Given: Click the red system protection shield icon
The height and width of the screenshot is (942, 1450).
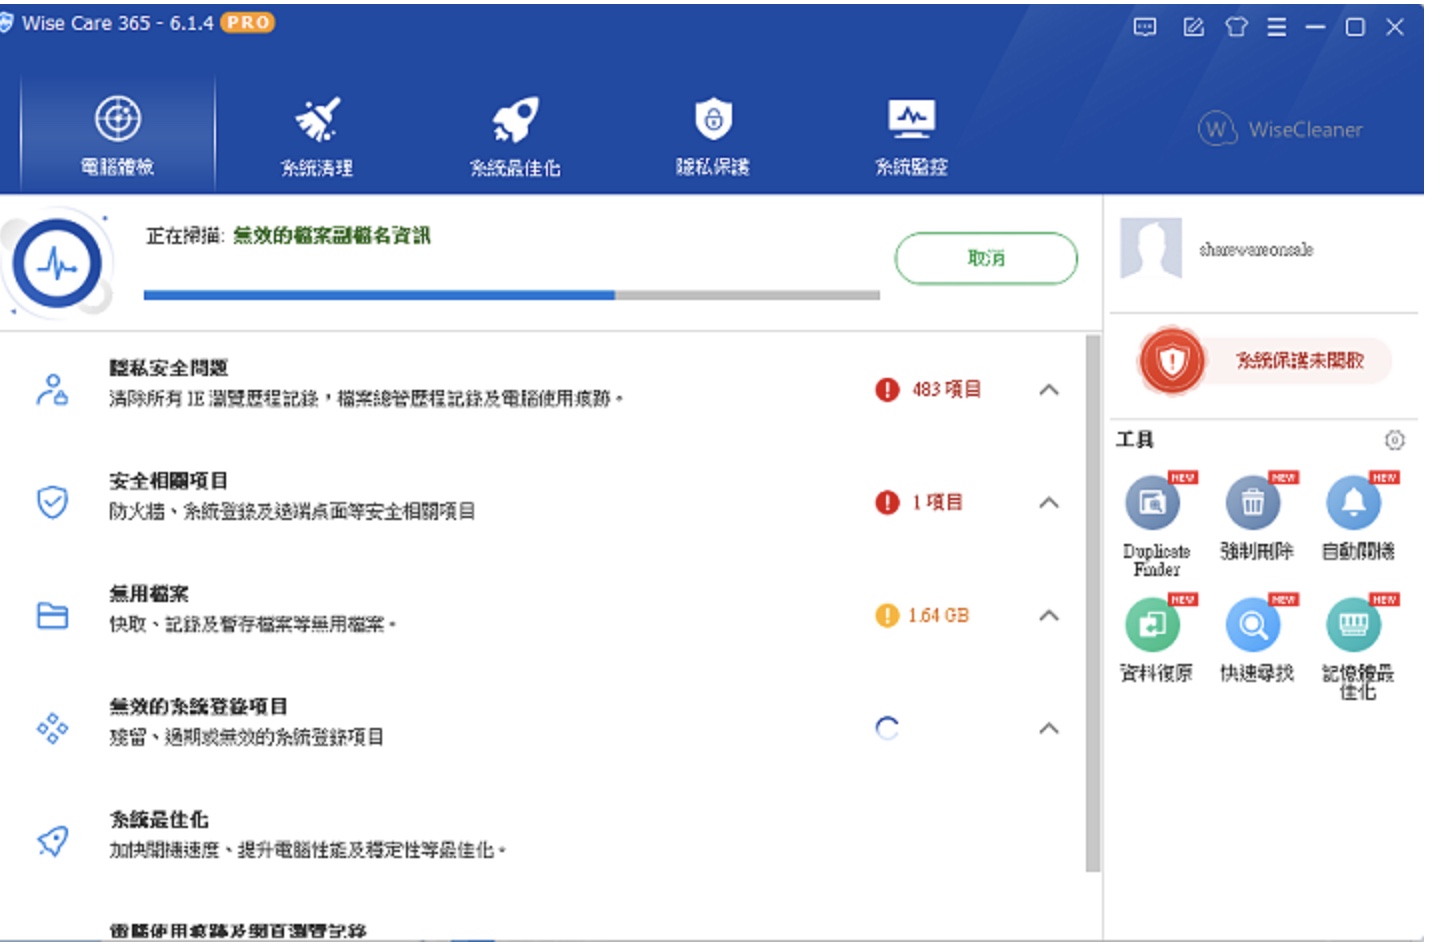Looking at the screenshot, I should 1171,360.
